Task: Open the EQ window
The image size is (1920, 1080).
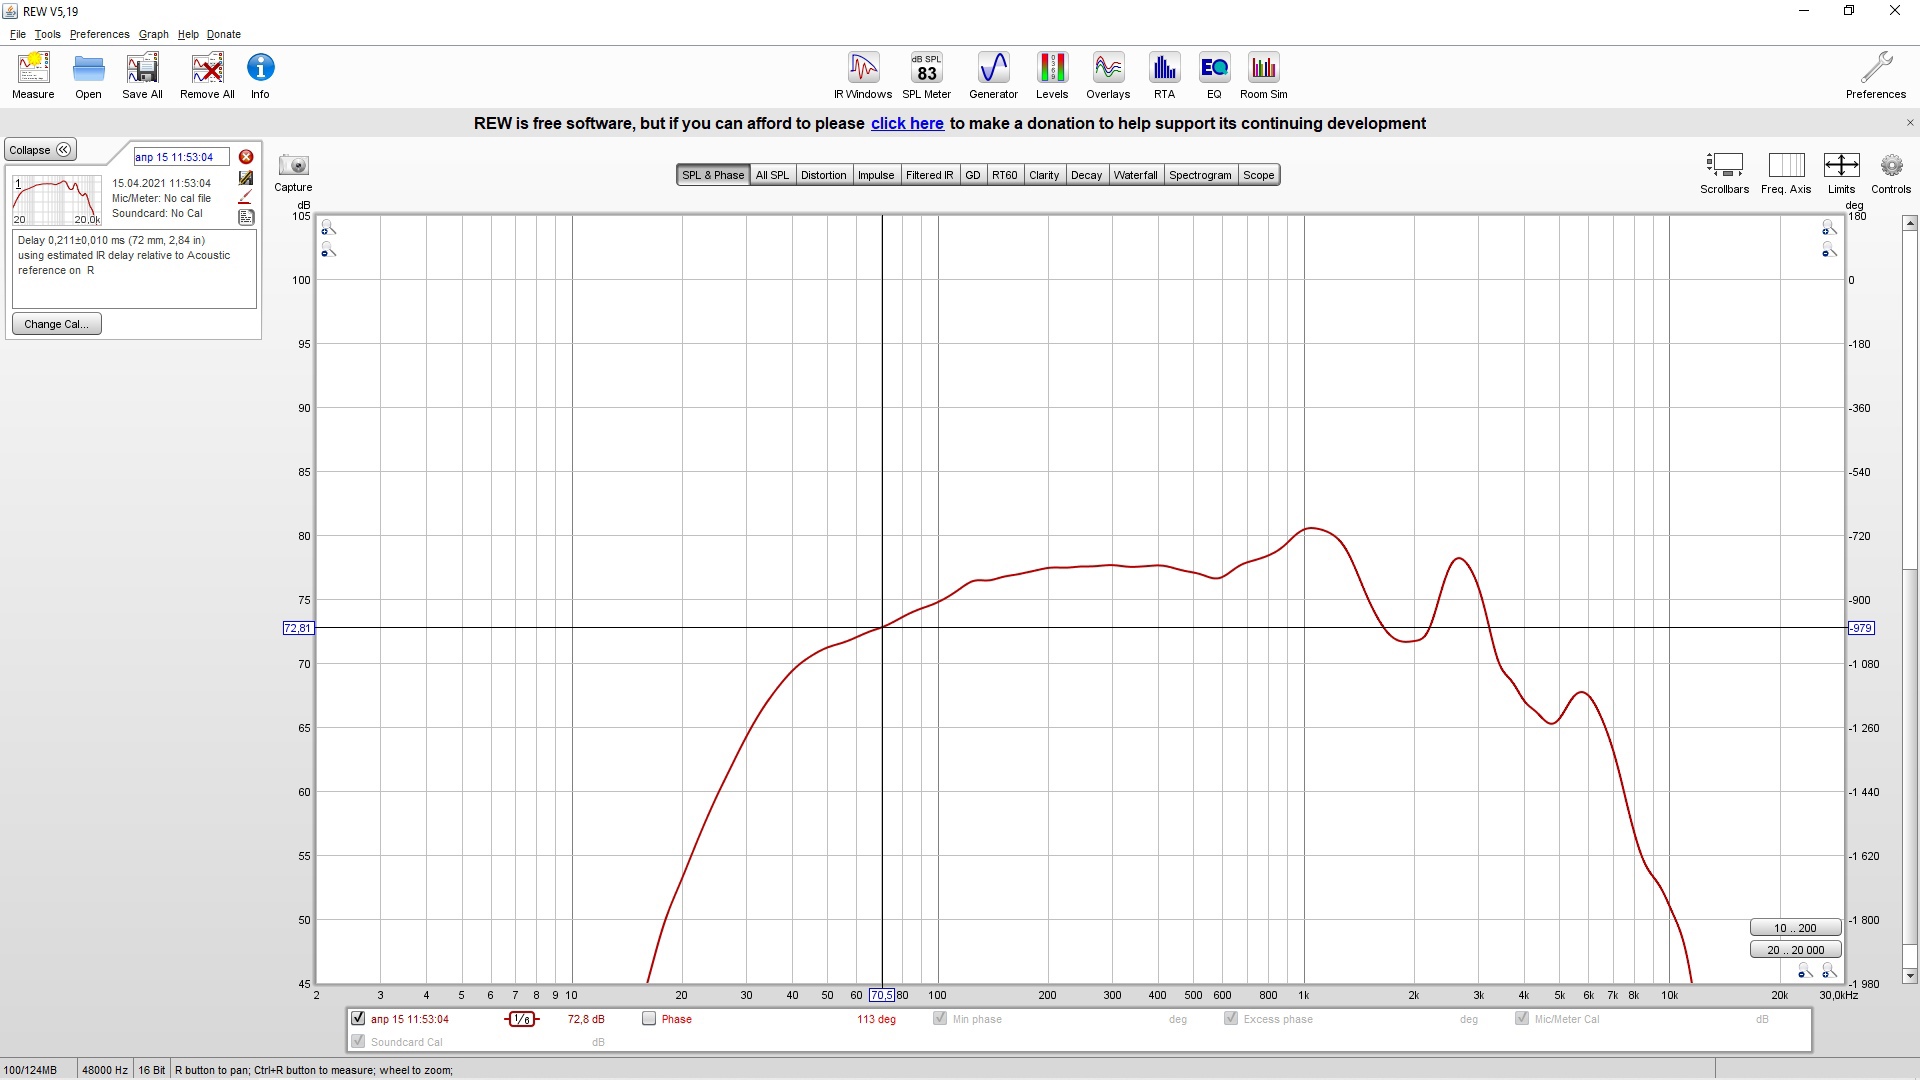Action: pyautogui.click(x=1214, y=75)
